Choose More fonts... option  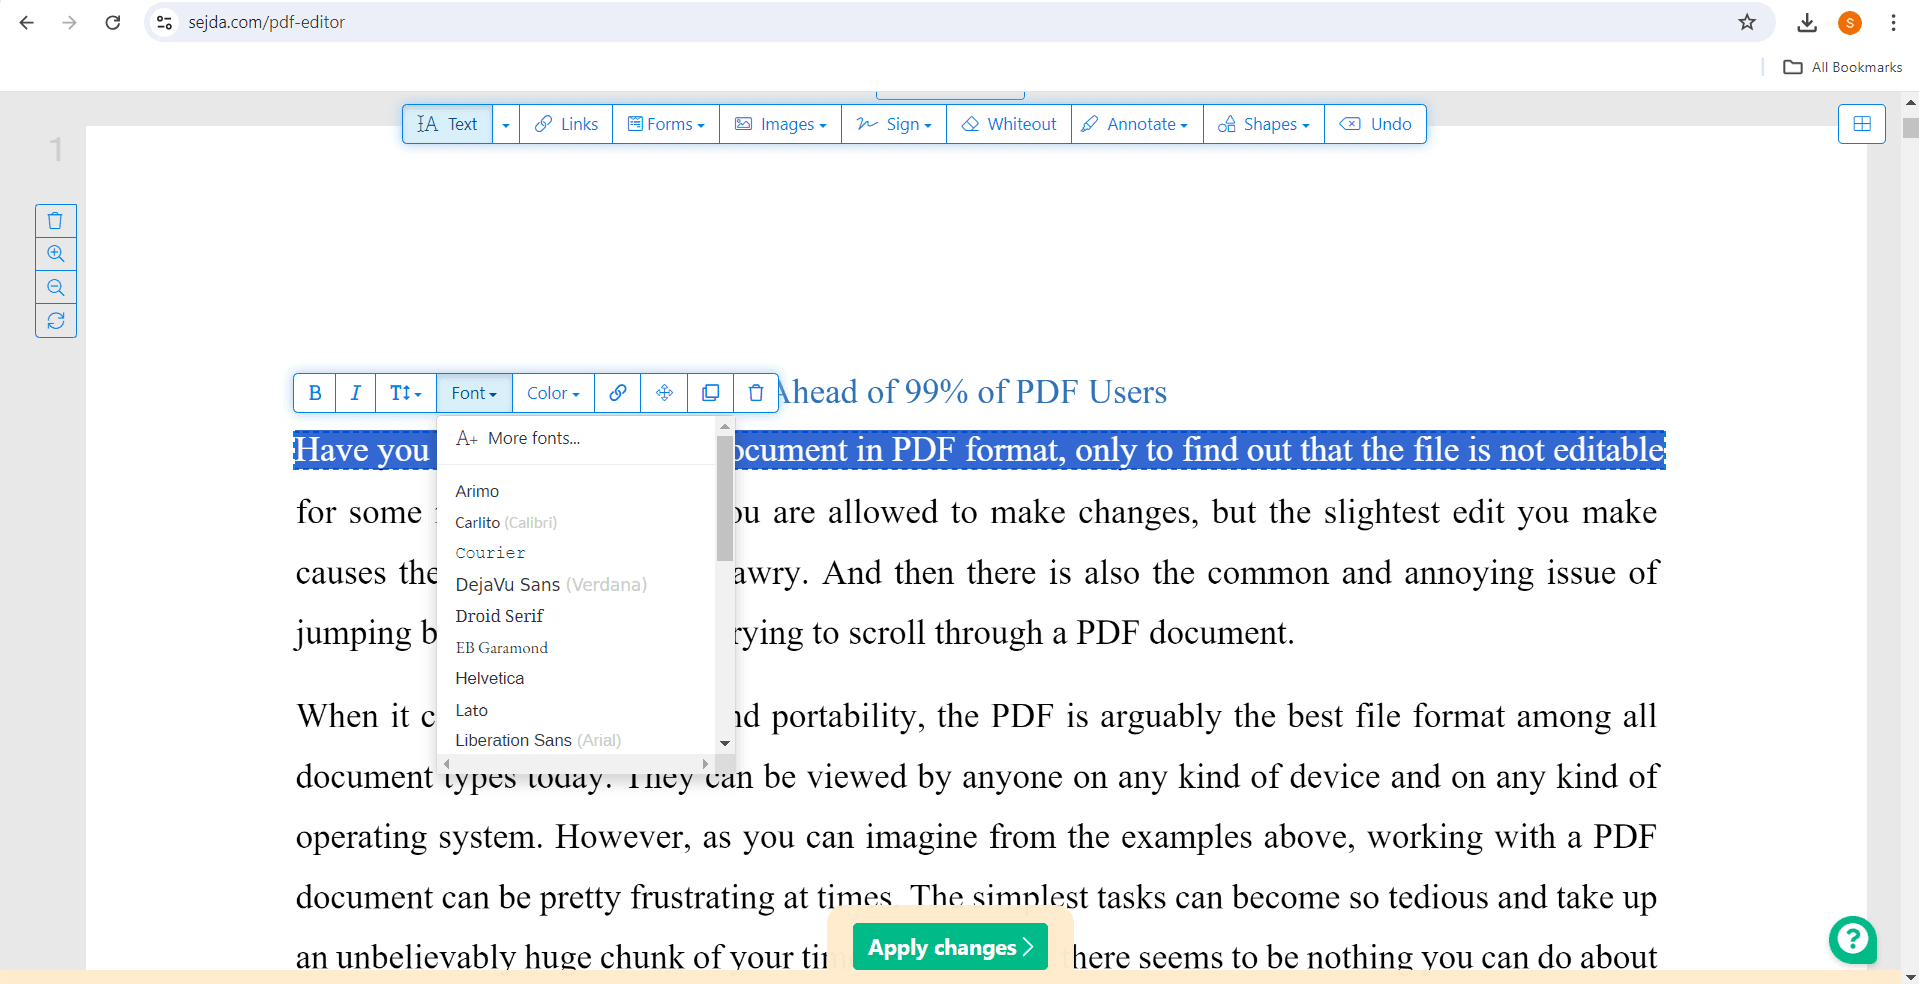coord(518,438)
